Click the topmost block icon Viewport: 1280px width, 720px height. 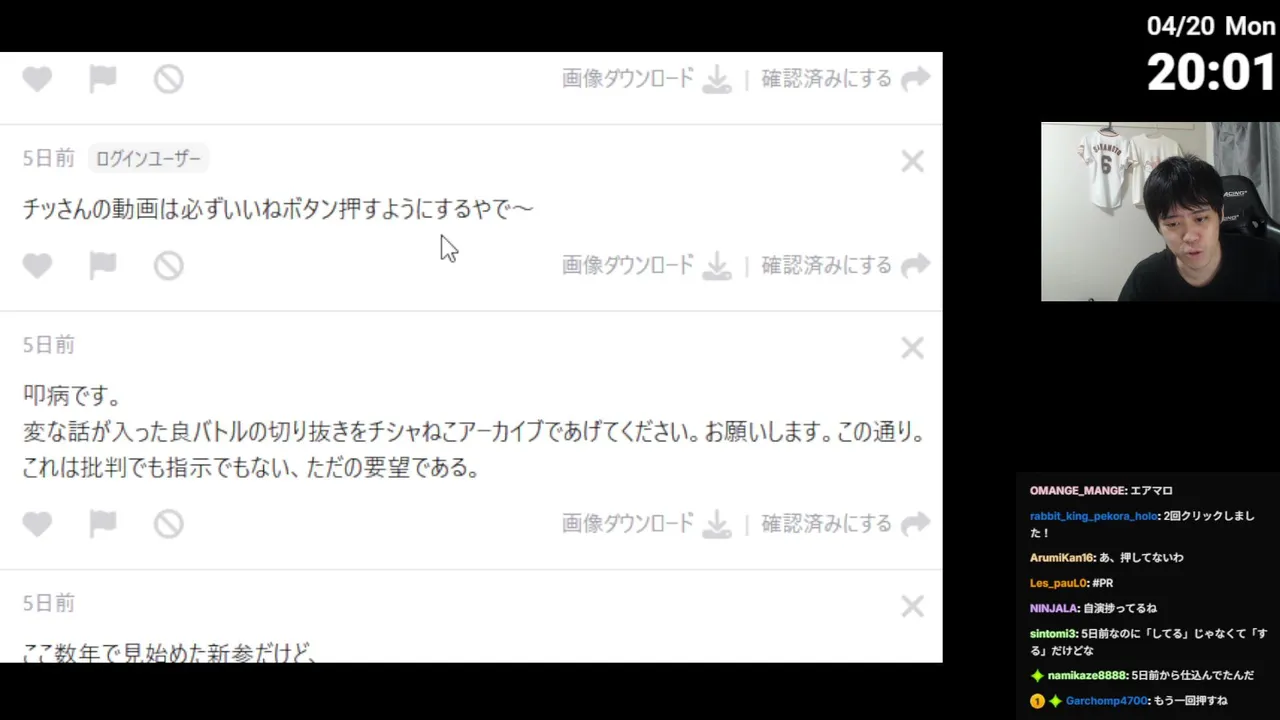click(x=168, y=79)
